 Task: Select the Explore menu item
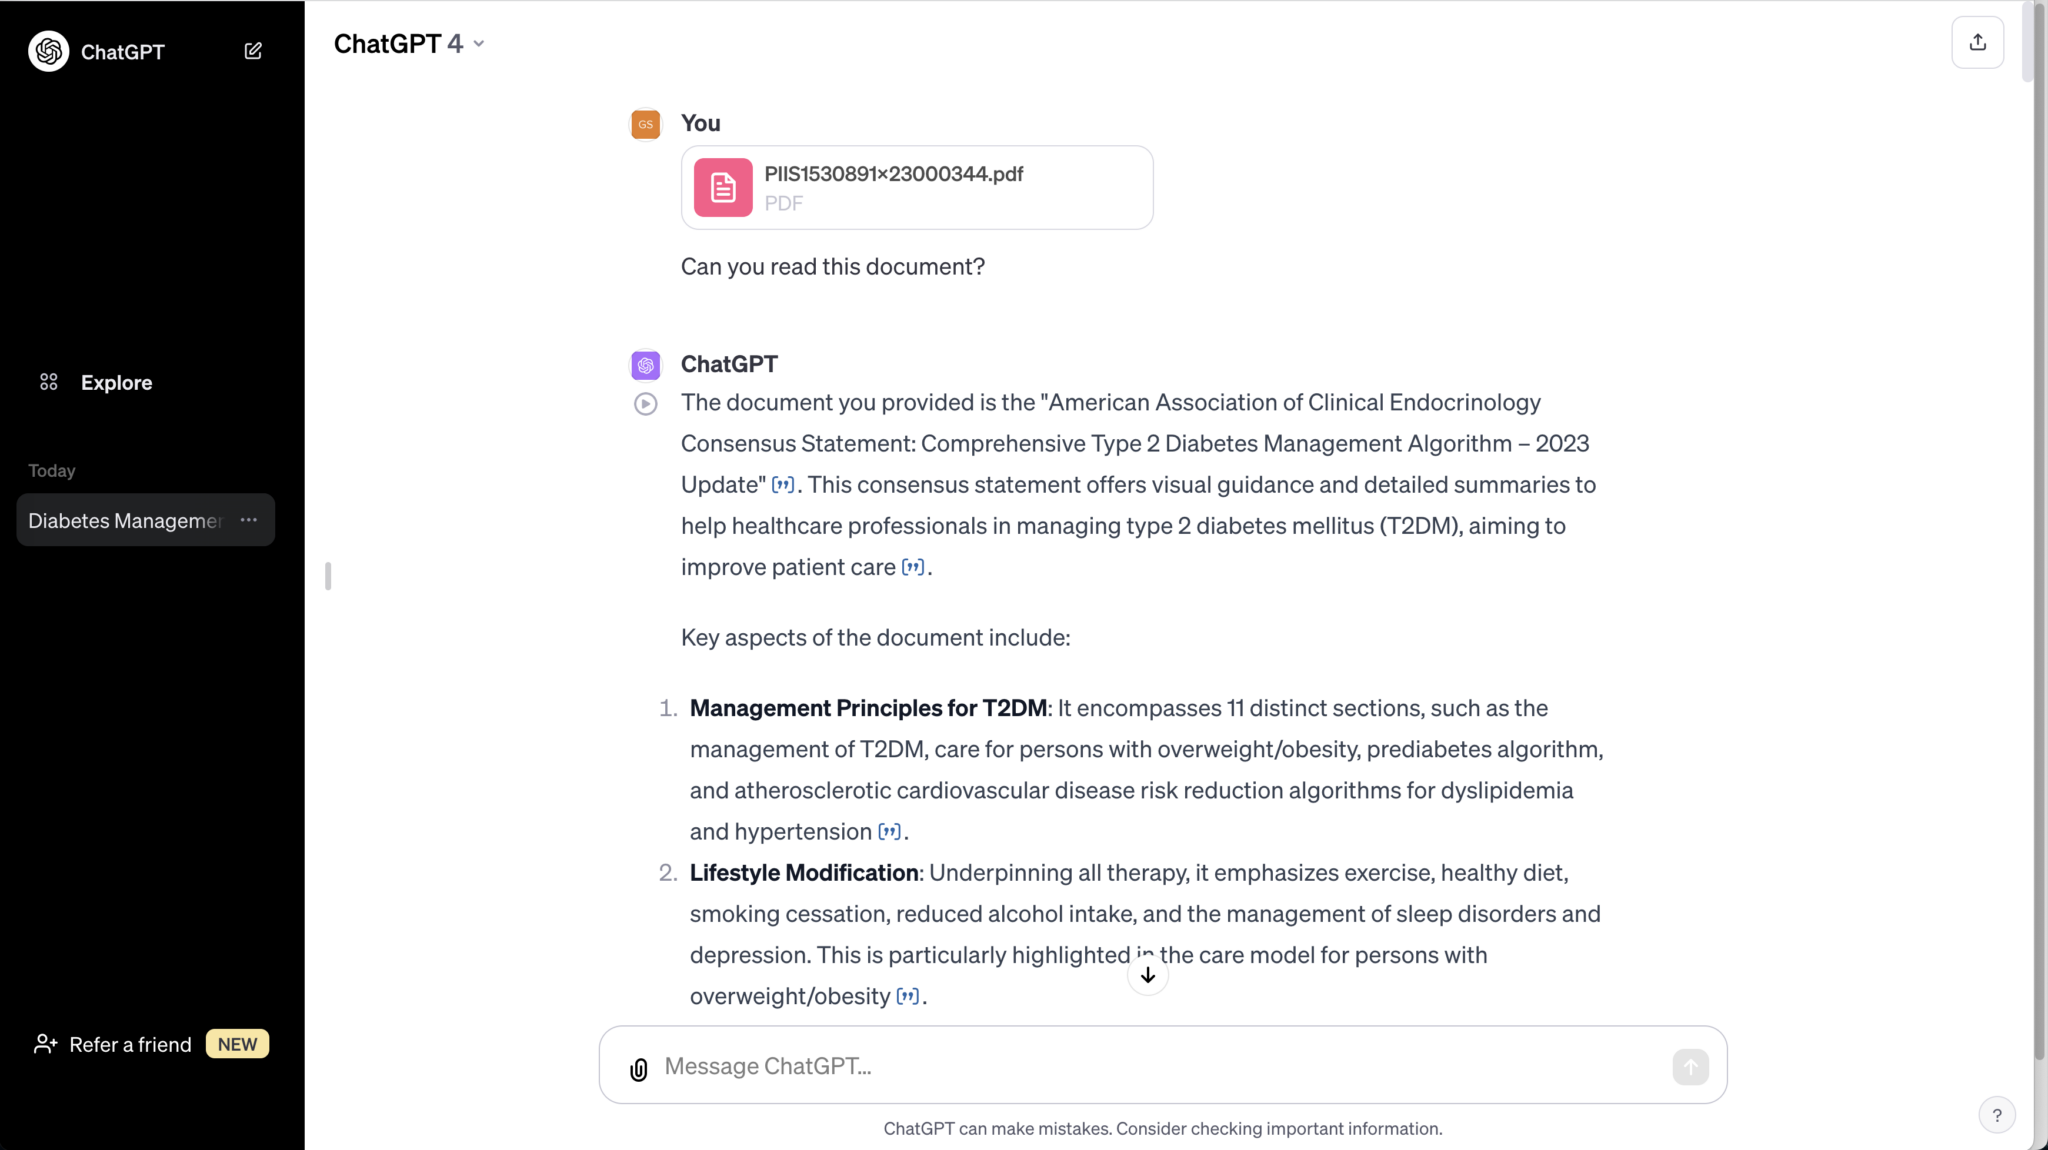tap(116, 382)
